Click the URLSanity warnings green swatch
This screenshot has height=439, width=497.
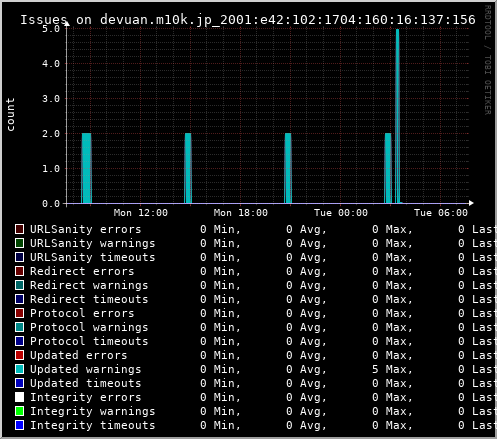19,243
